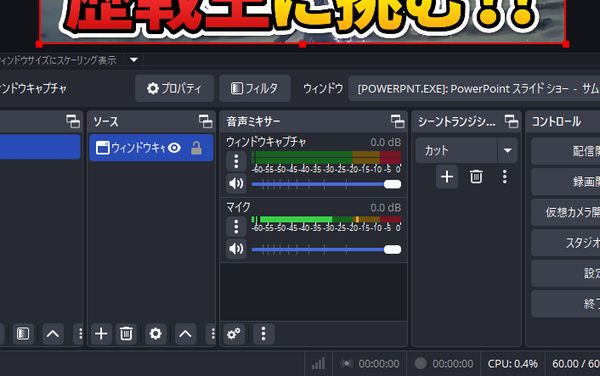Screen dimensions: 600x376
Task: Open the ウィンドウ selection combo box
Action: [474, 89]
